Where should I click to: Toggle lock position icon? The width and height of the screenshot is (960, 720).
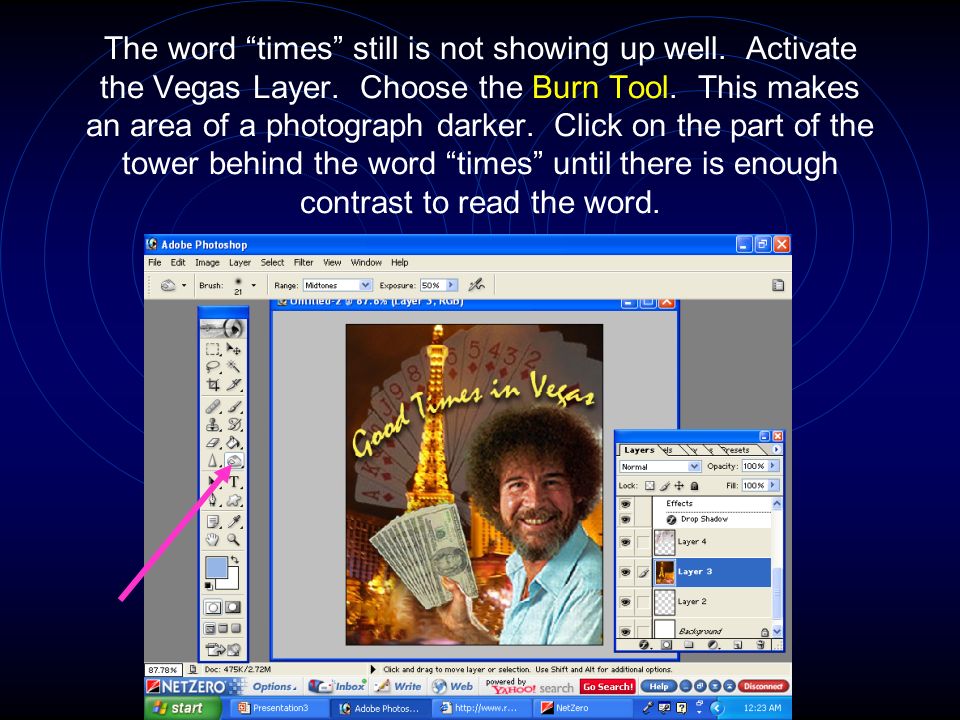pos(679,486)
